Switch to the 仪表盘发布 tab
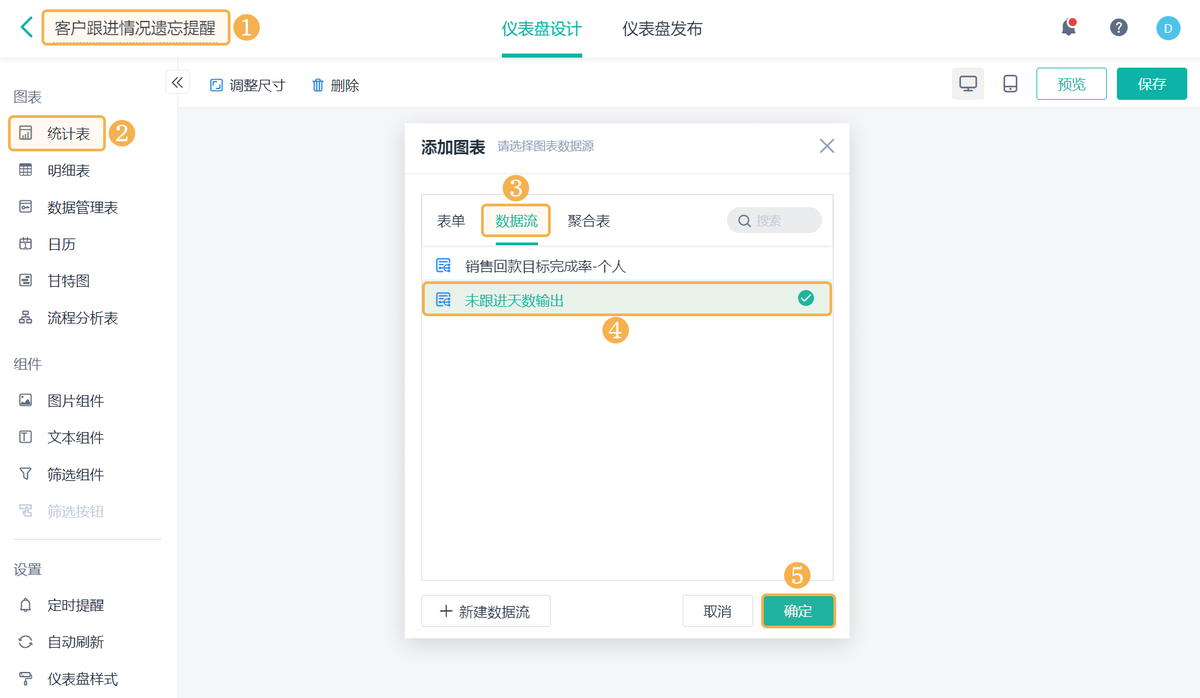Screen dimensions: 1200x698 (662, 29)
